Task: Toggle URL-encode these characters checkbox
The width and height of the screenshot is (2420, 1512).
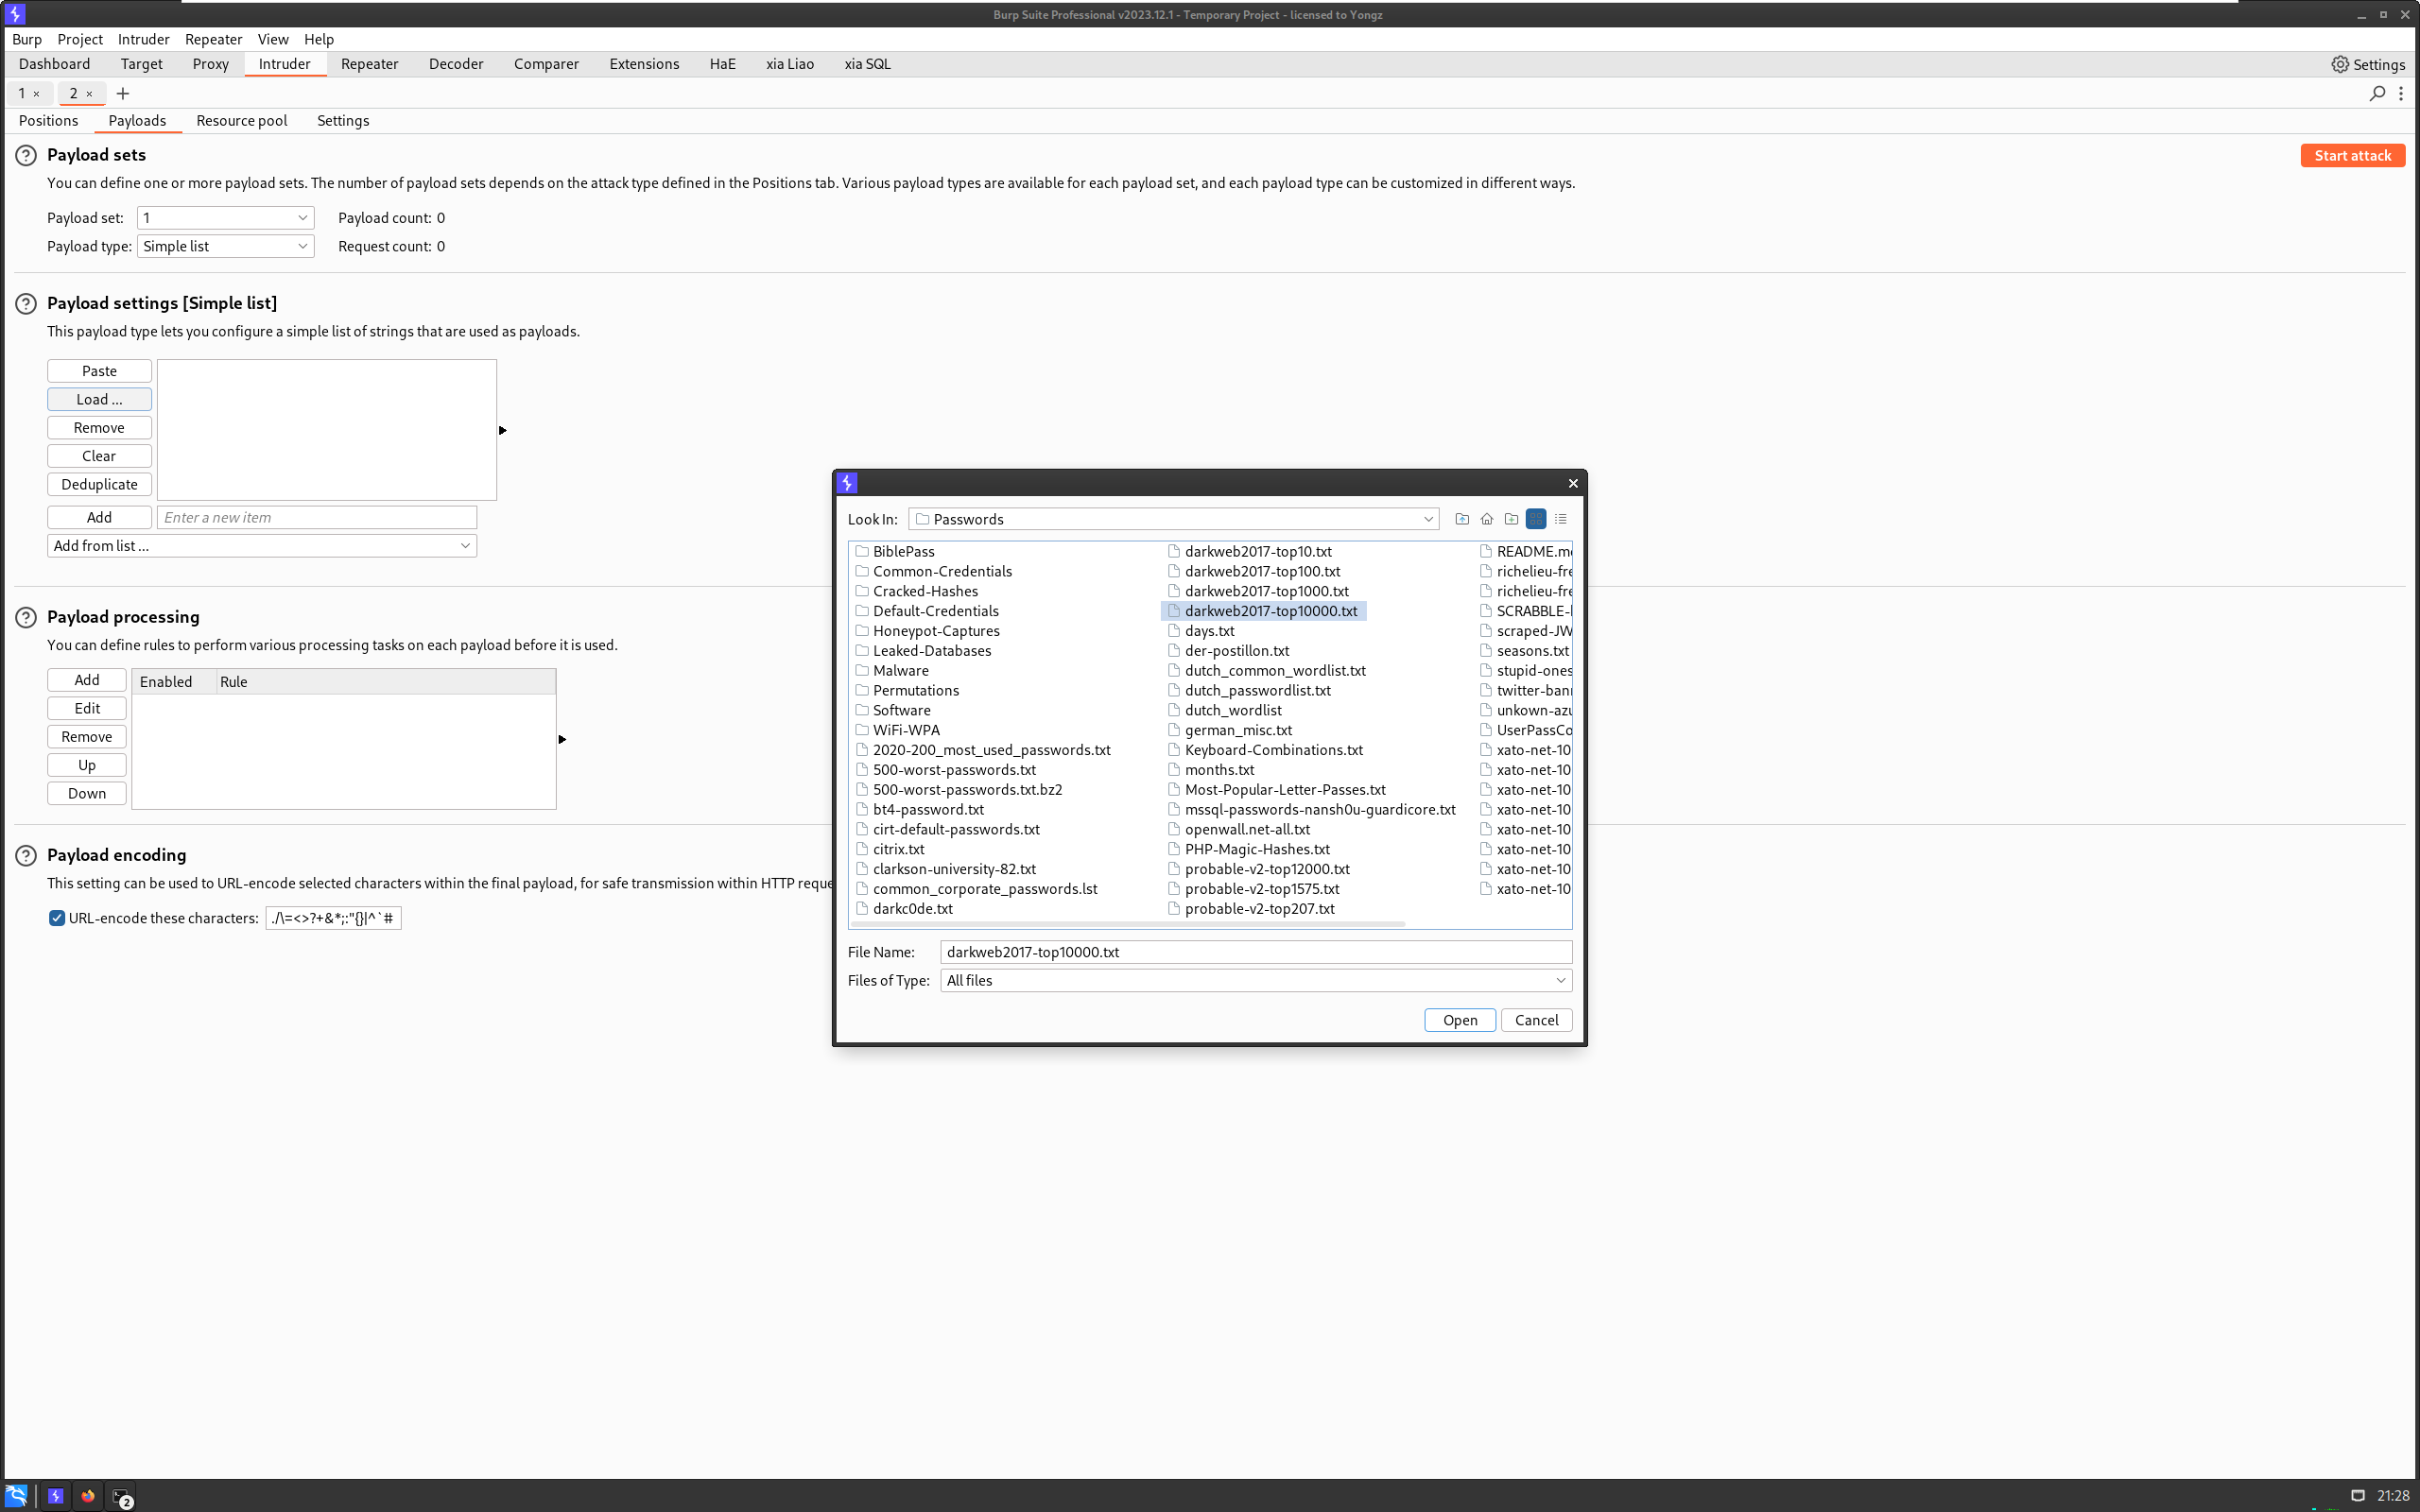Action: click(57, 918)
